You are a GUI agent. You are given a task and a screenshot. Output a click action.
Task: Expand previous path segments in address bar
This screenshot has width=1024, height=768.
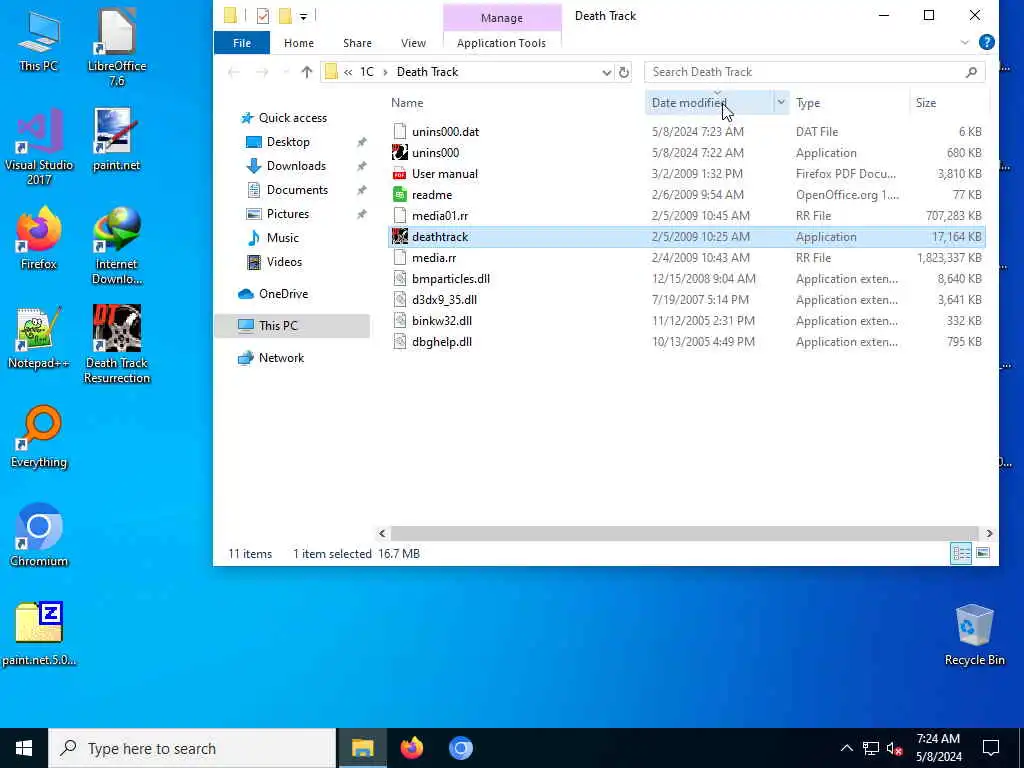click(348, 72)
